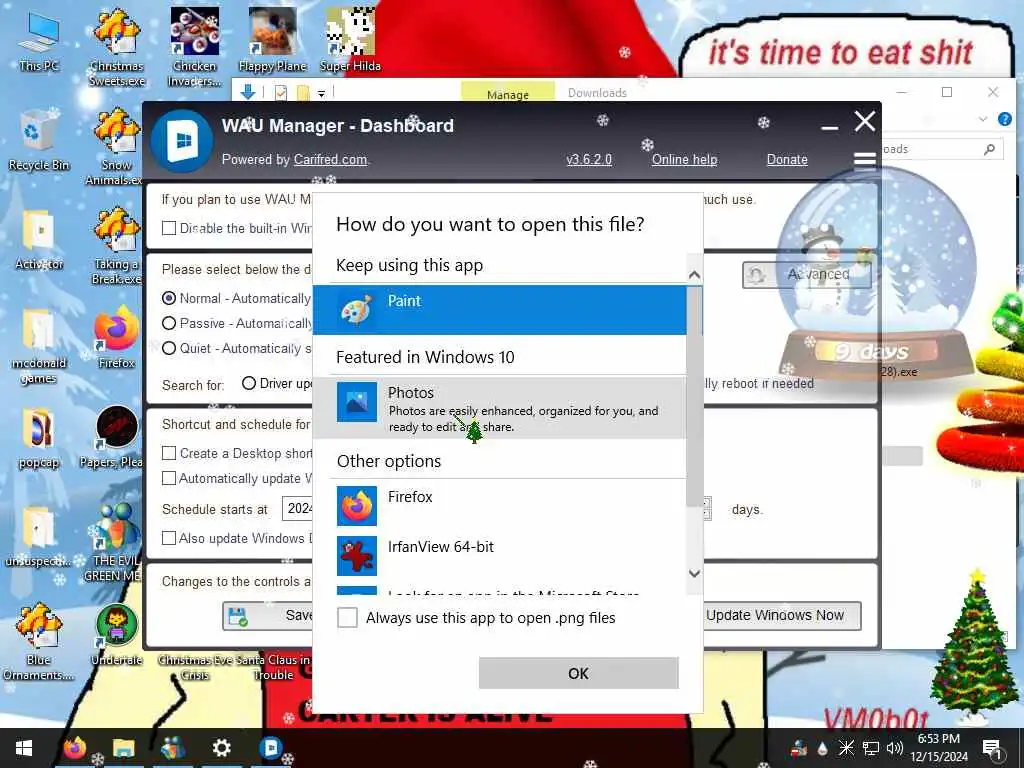This screenshot has height=768, width=1024.
Task: Open Manage tab in Downloads window
Action: tap(507, 92)
